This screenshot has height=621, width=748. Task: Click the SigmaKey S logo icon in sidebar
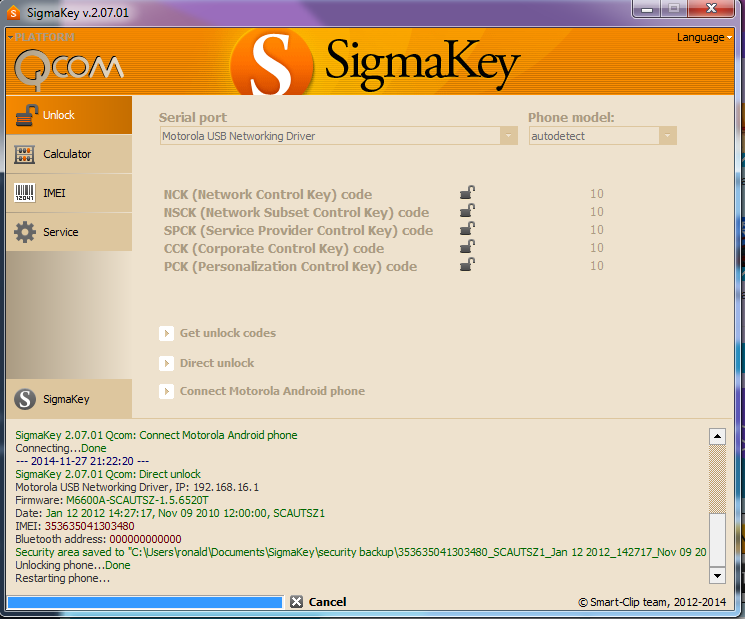[x=26, y=399]
